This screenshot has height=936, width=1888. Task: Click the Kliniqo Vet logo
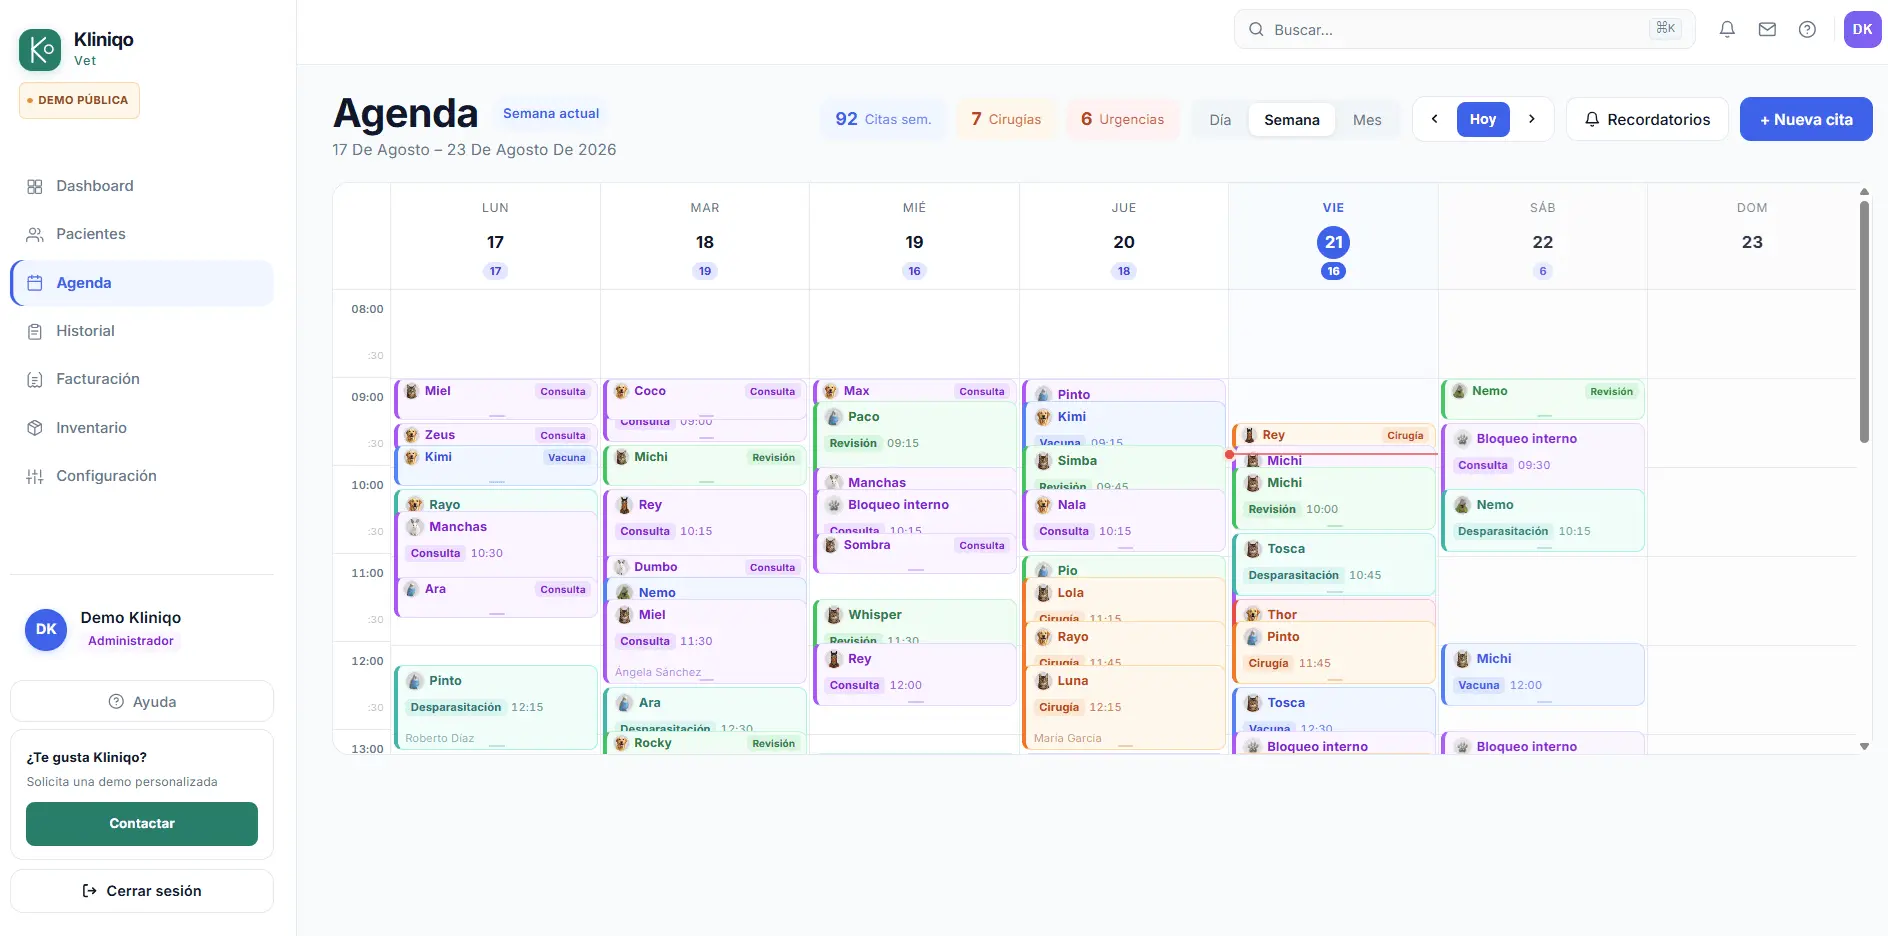pyautogui.click(x=77, y=49)
